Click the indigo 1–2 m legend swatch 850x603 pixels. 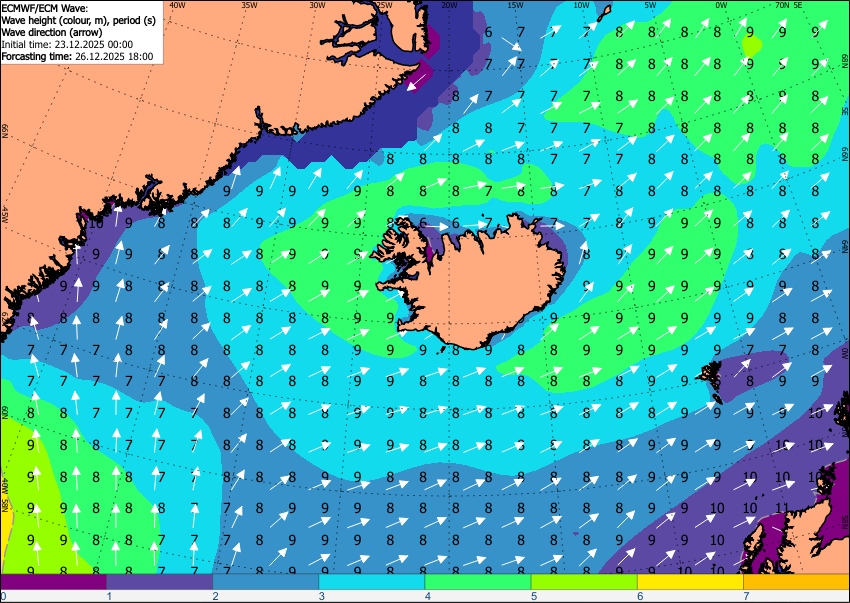click(x=159, y=581)
